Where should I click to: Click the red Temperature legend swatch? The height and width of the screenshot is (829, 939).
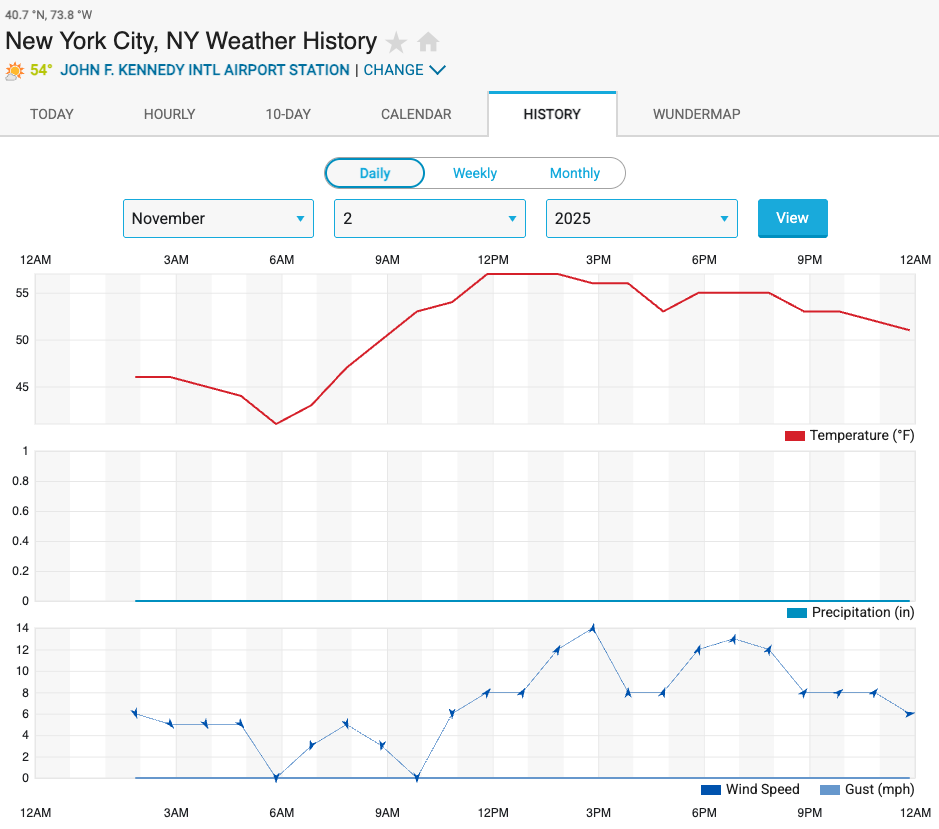tap(794, 435)
